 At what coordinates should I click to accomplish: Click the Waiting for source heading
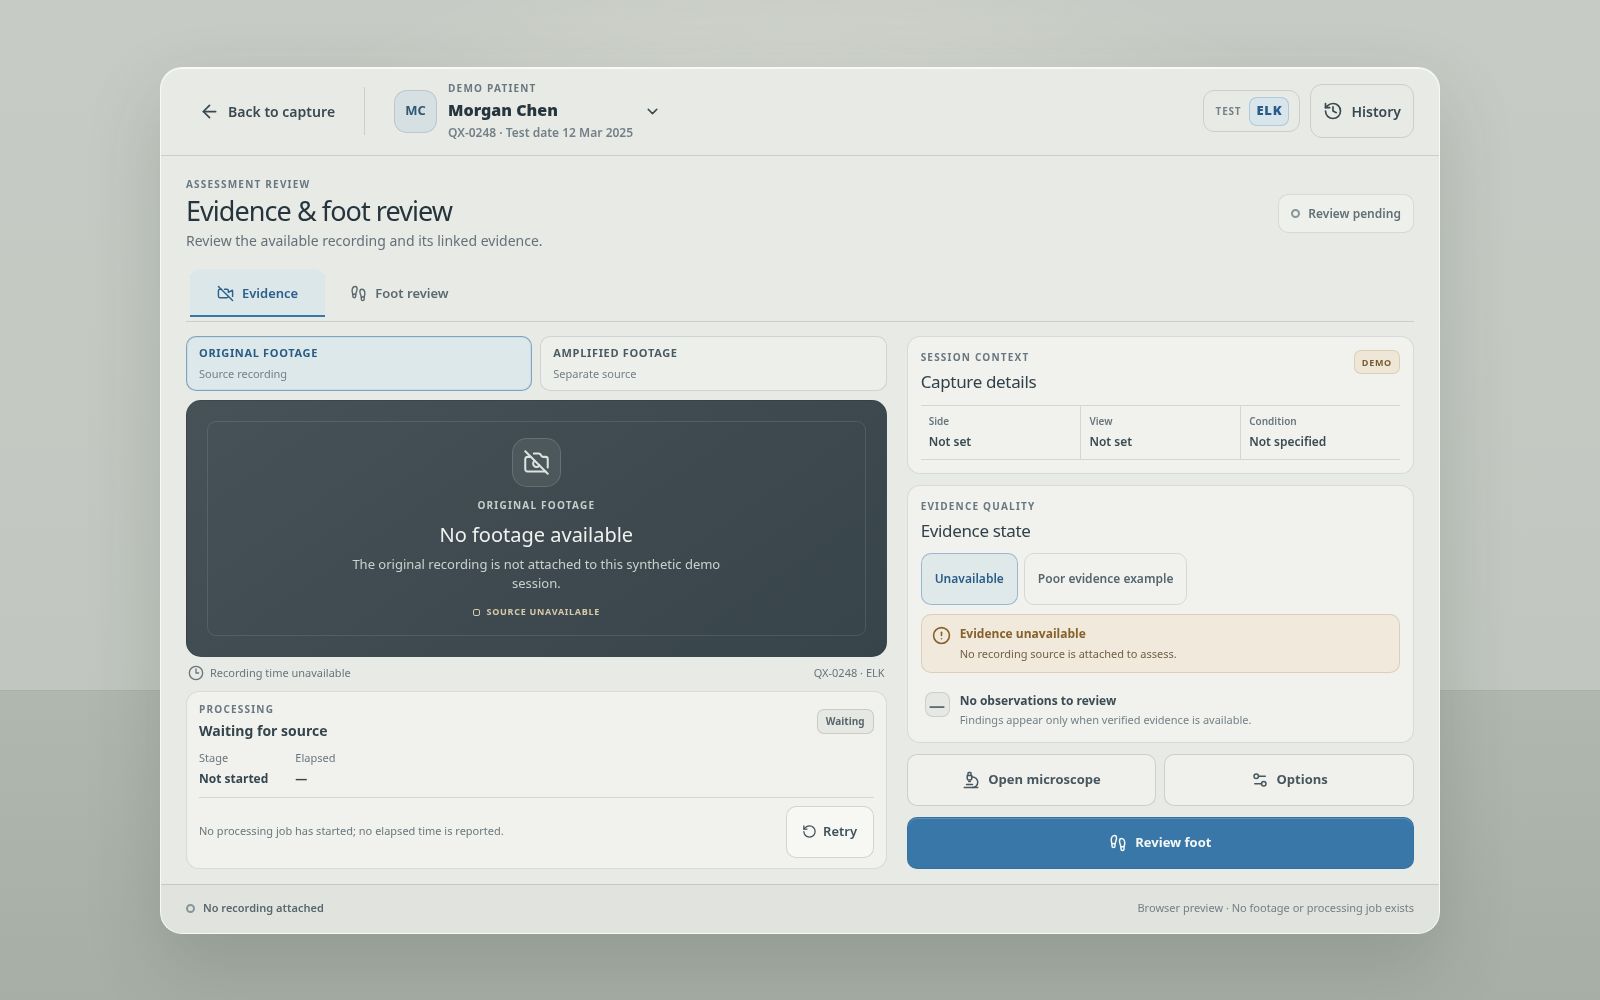coord(263,731)
